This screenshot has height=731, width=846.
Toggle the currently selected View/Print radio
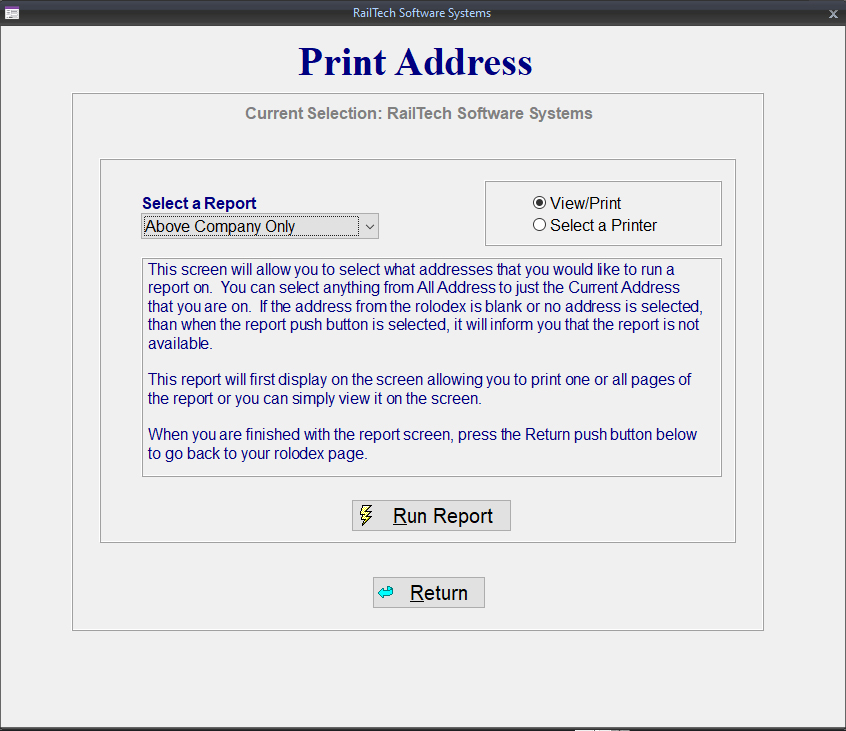click(539, 202)
